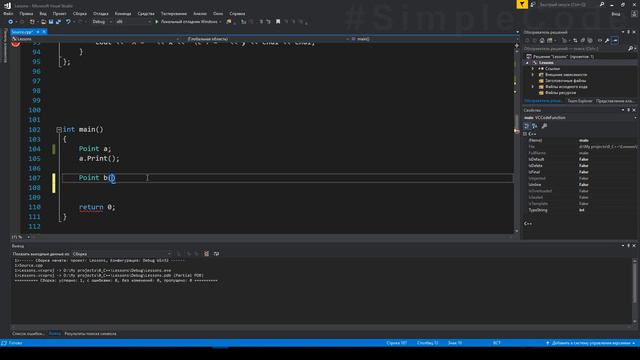Click the Save file icon in the toolbar
The height and width of the screenshot is (360, 640).
pyautogui.click(x=51, y=22)
